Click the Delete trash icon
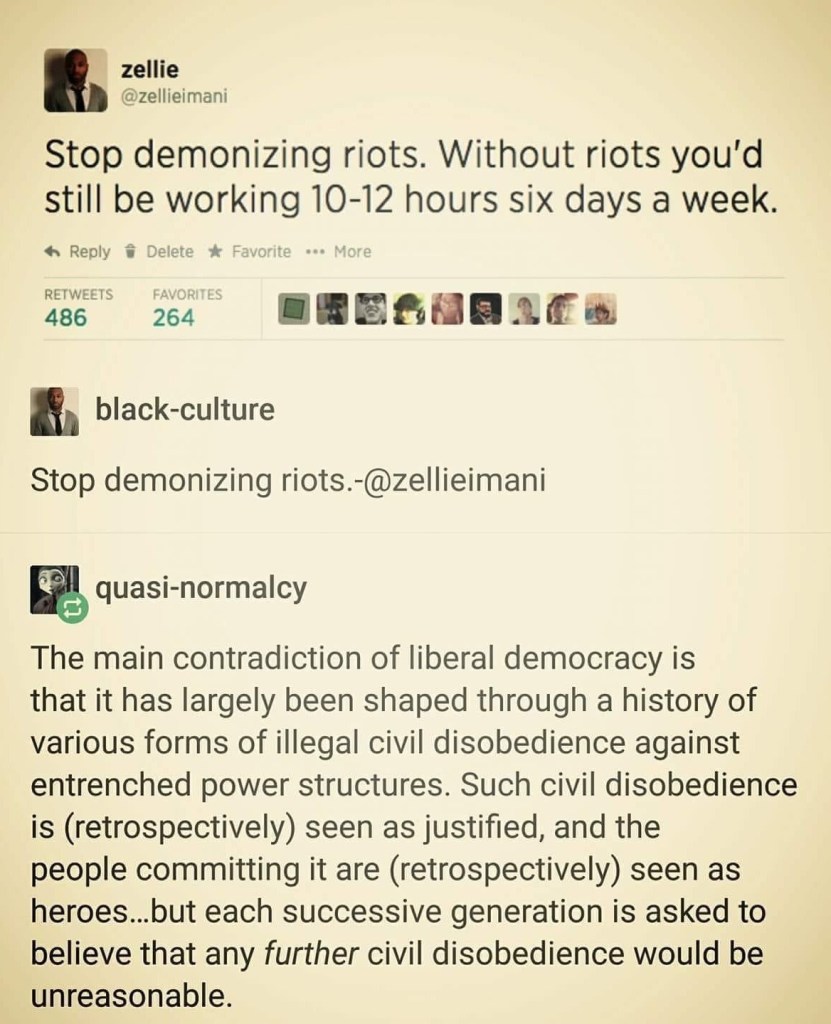 pos(131,252)
